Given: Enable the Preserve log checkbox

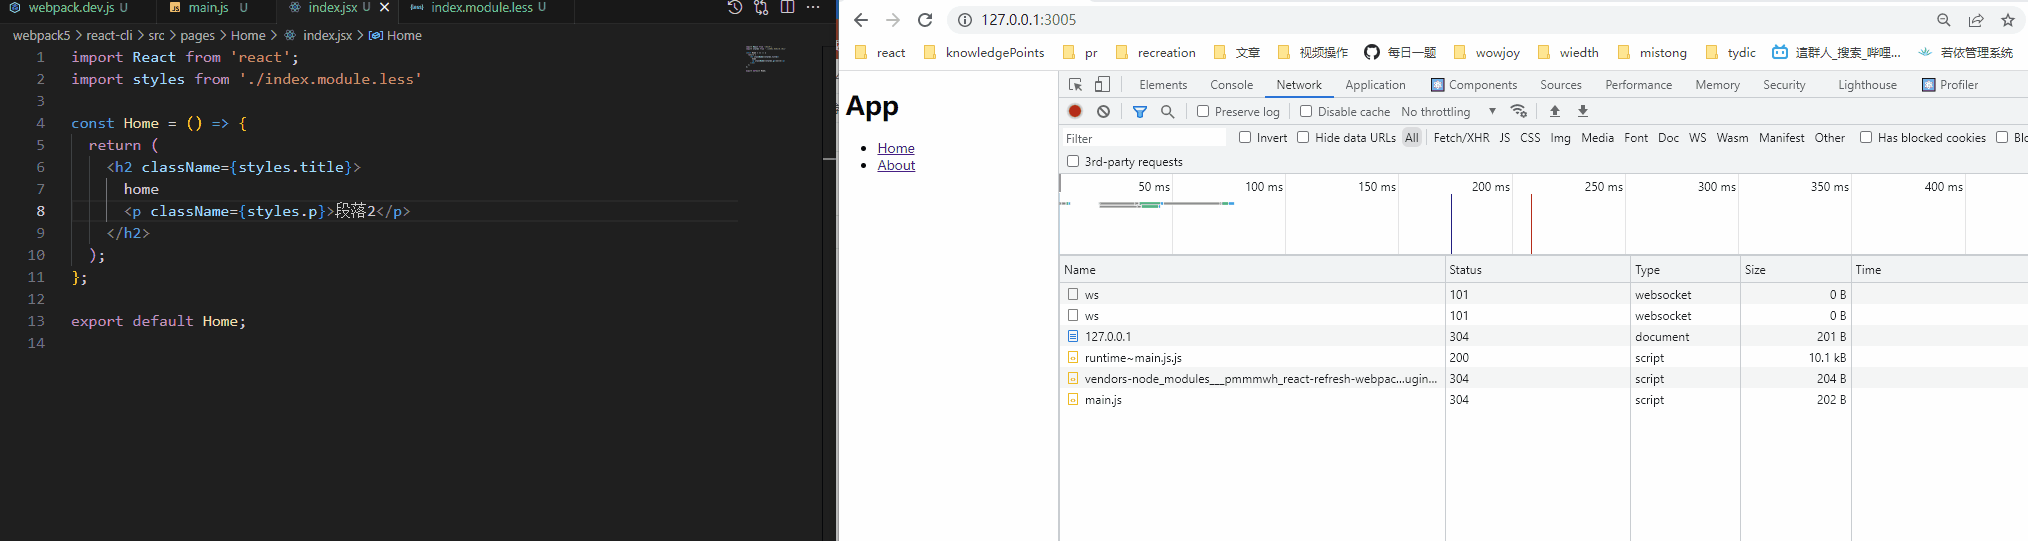Looking at the screenshot, I should tap(1203, 111).
